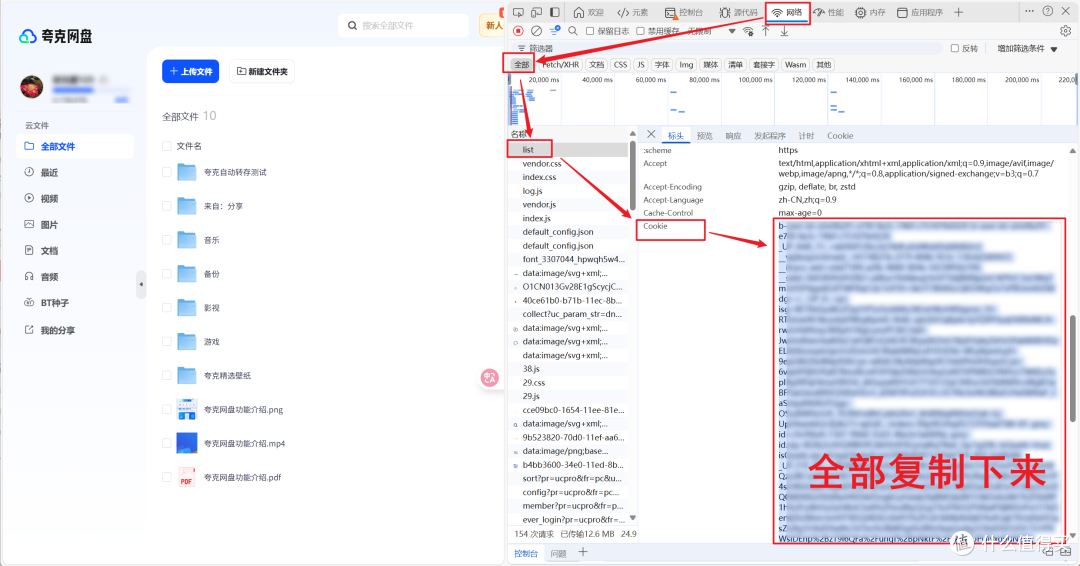Open the 夸克网盘功能介绍.mp4 file
The image size is (1080, 566).
[245, 443]
